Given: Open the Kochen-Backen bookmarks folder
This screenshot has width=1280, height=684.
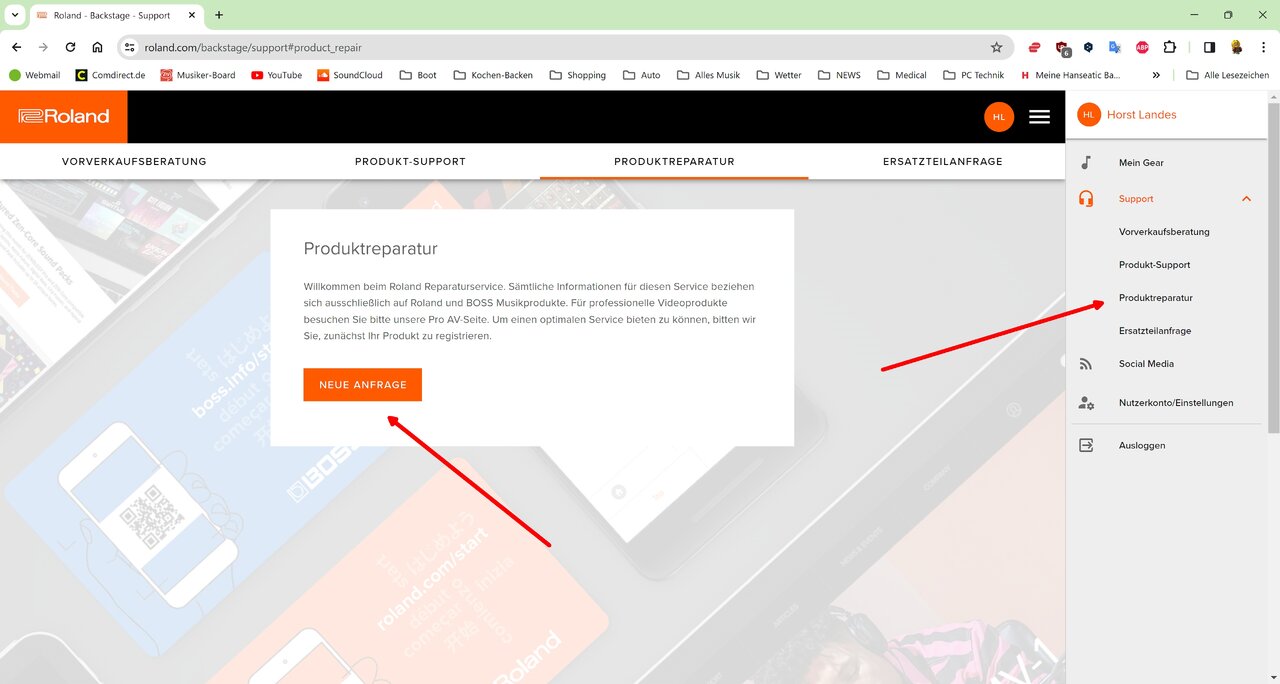Looking at the screenshot, I should pos(493,75).
